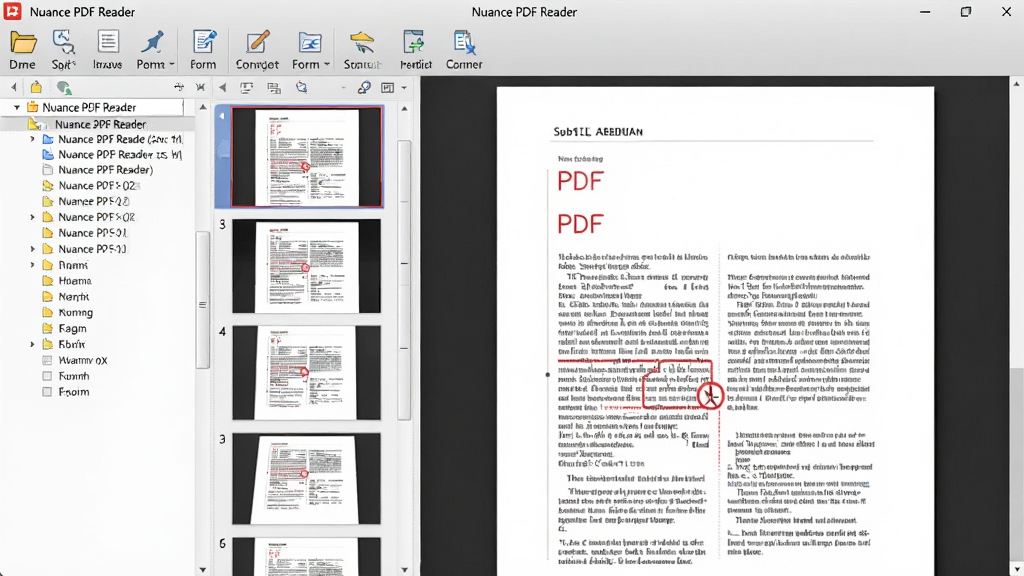
Task: Click the tree panel scroll-up arrow
Action: [x=202, y=107]
